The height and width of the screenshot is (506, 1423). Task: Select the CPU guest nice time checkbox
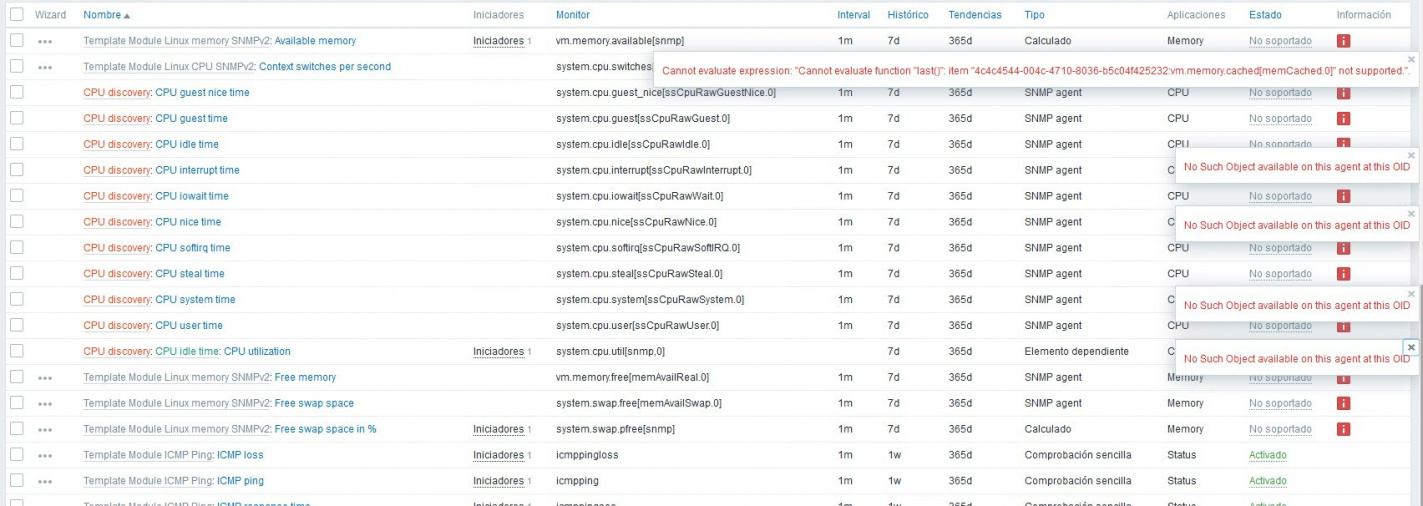click(x=16, y=92)
